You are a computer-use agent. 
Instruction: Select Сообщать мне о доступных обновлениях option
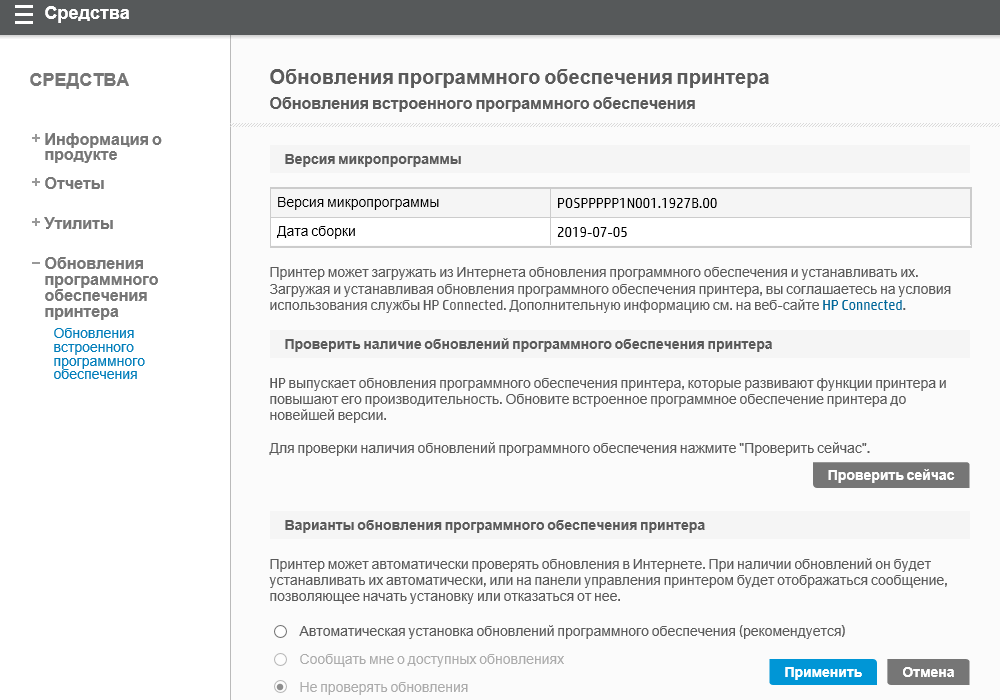point(281,660)
